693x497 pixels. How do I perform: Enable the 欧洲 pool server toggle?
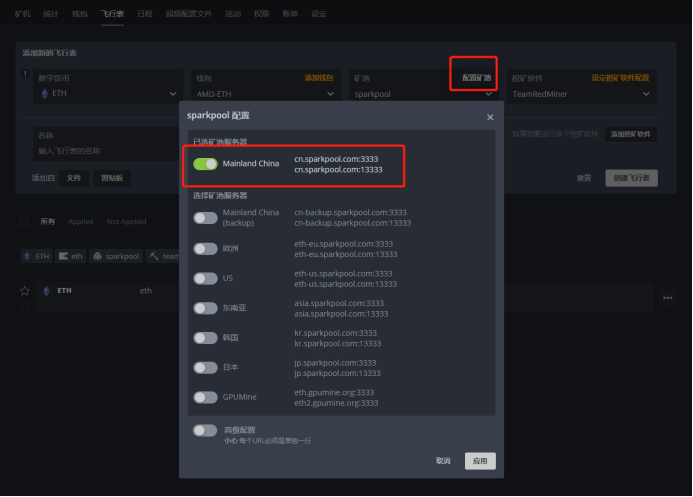point(205,248)
